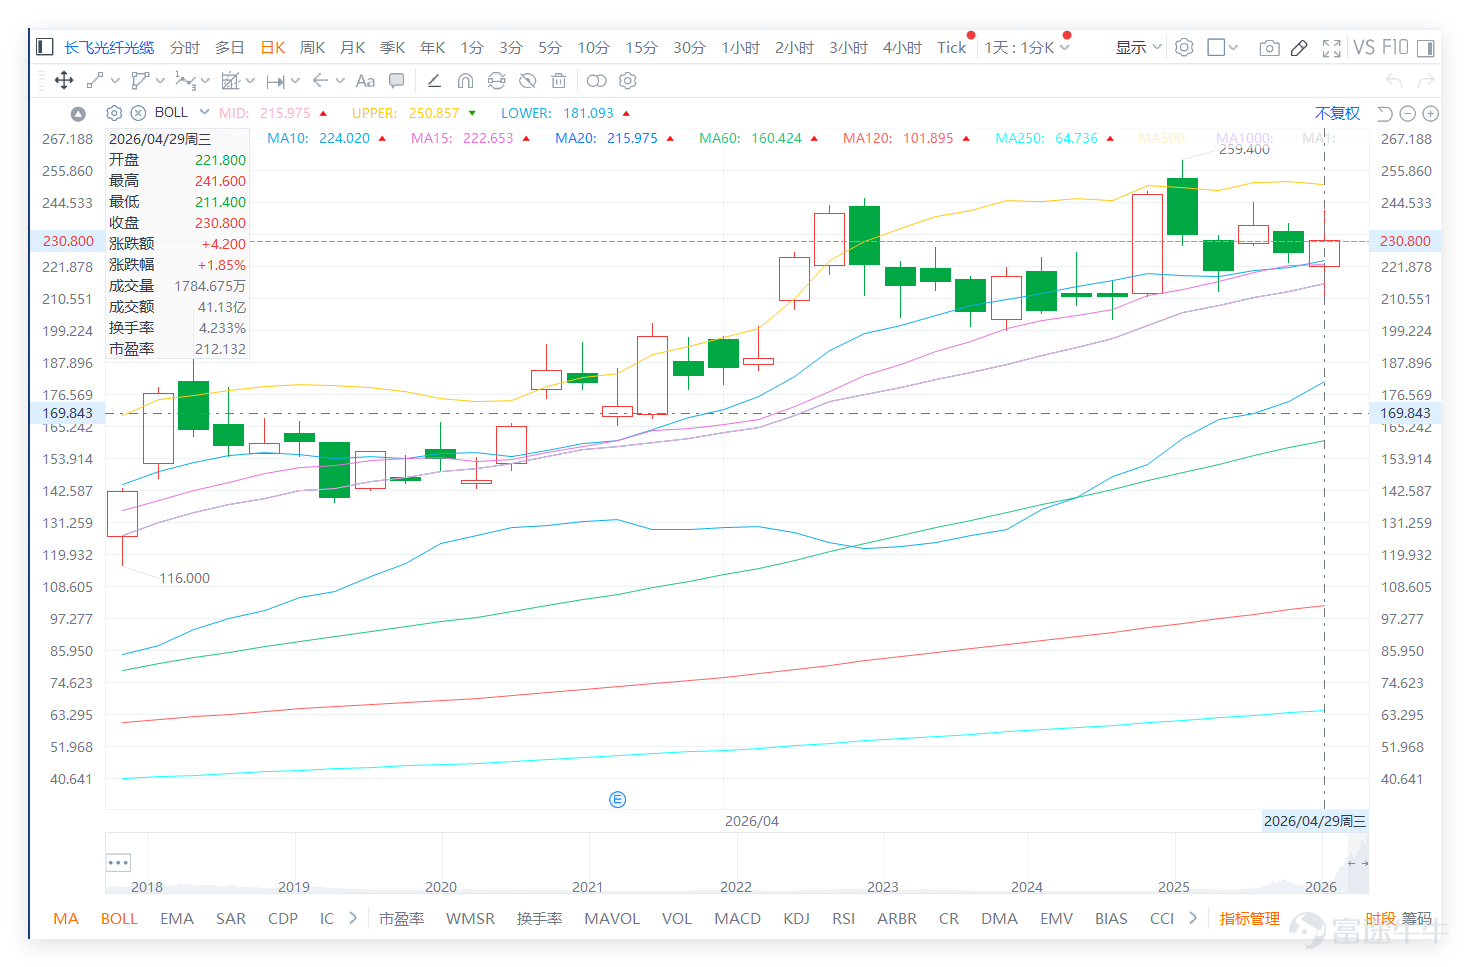Select the 1小时 timeframe
This screenshot has height=967, width=1469.
tap(741, 47)
